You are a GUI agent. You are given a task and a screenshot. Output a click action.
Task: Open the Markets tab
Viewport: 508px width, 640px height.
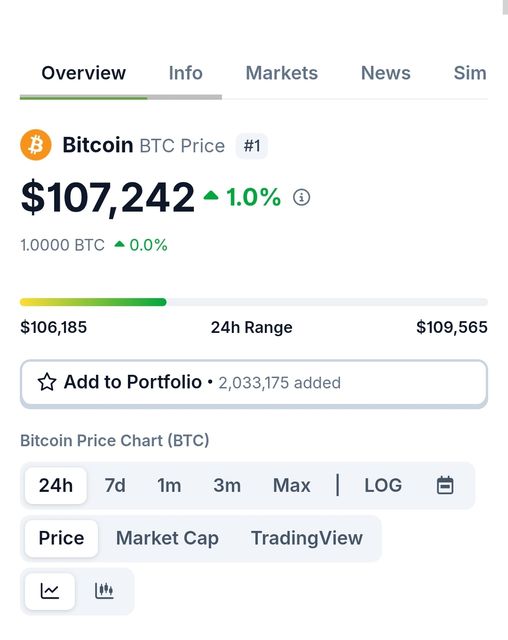[x=282, y=73]
